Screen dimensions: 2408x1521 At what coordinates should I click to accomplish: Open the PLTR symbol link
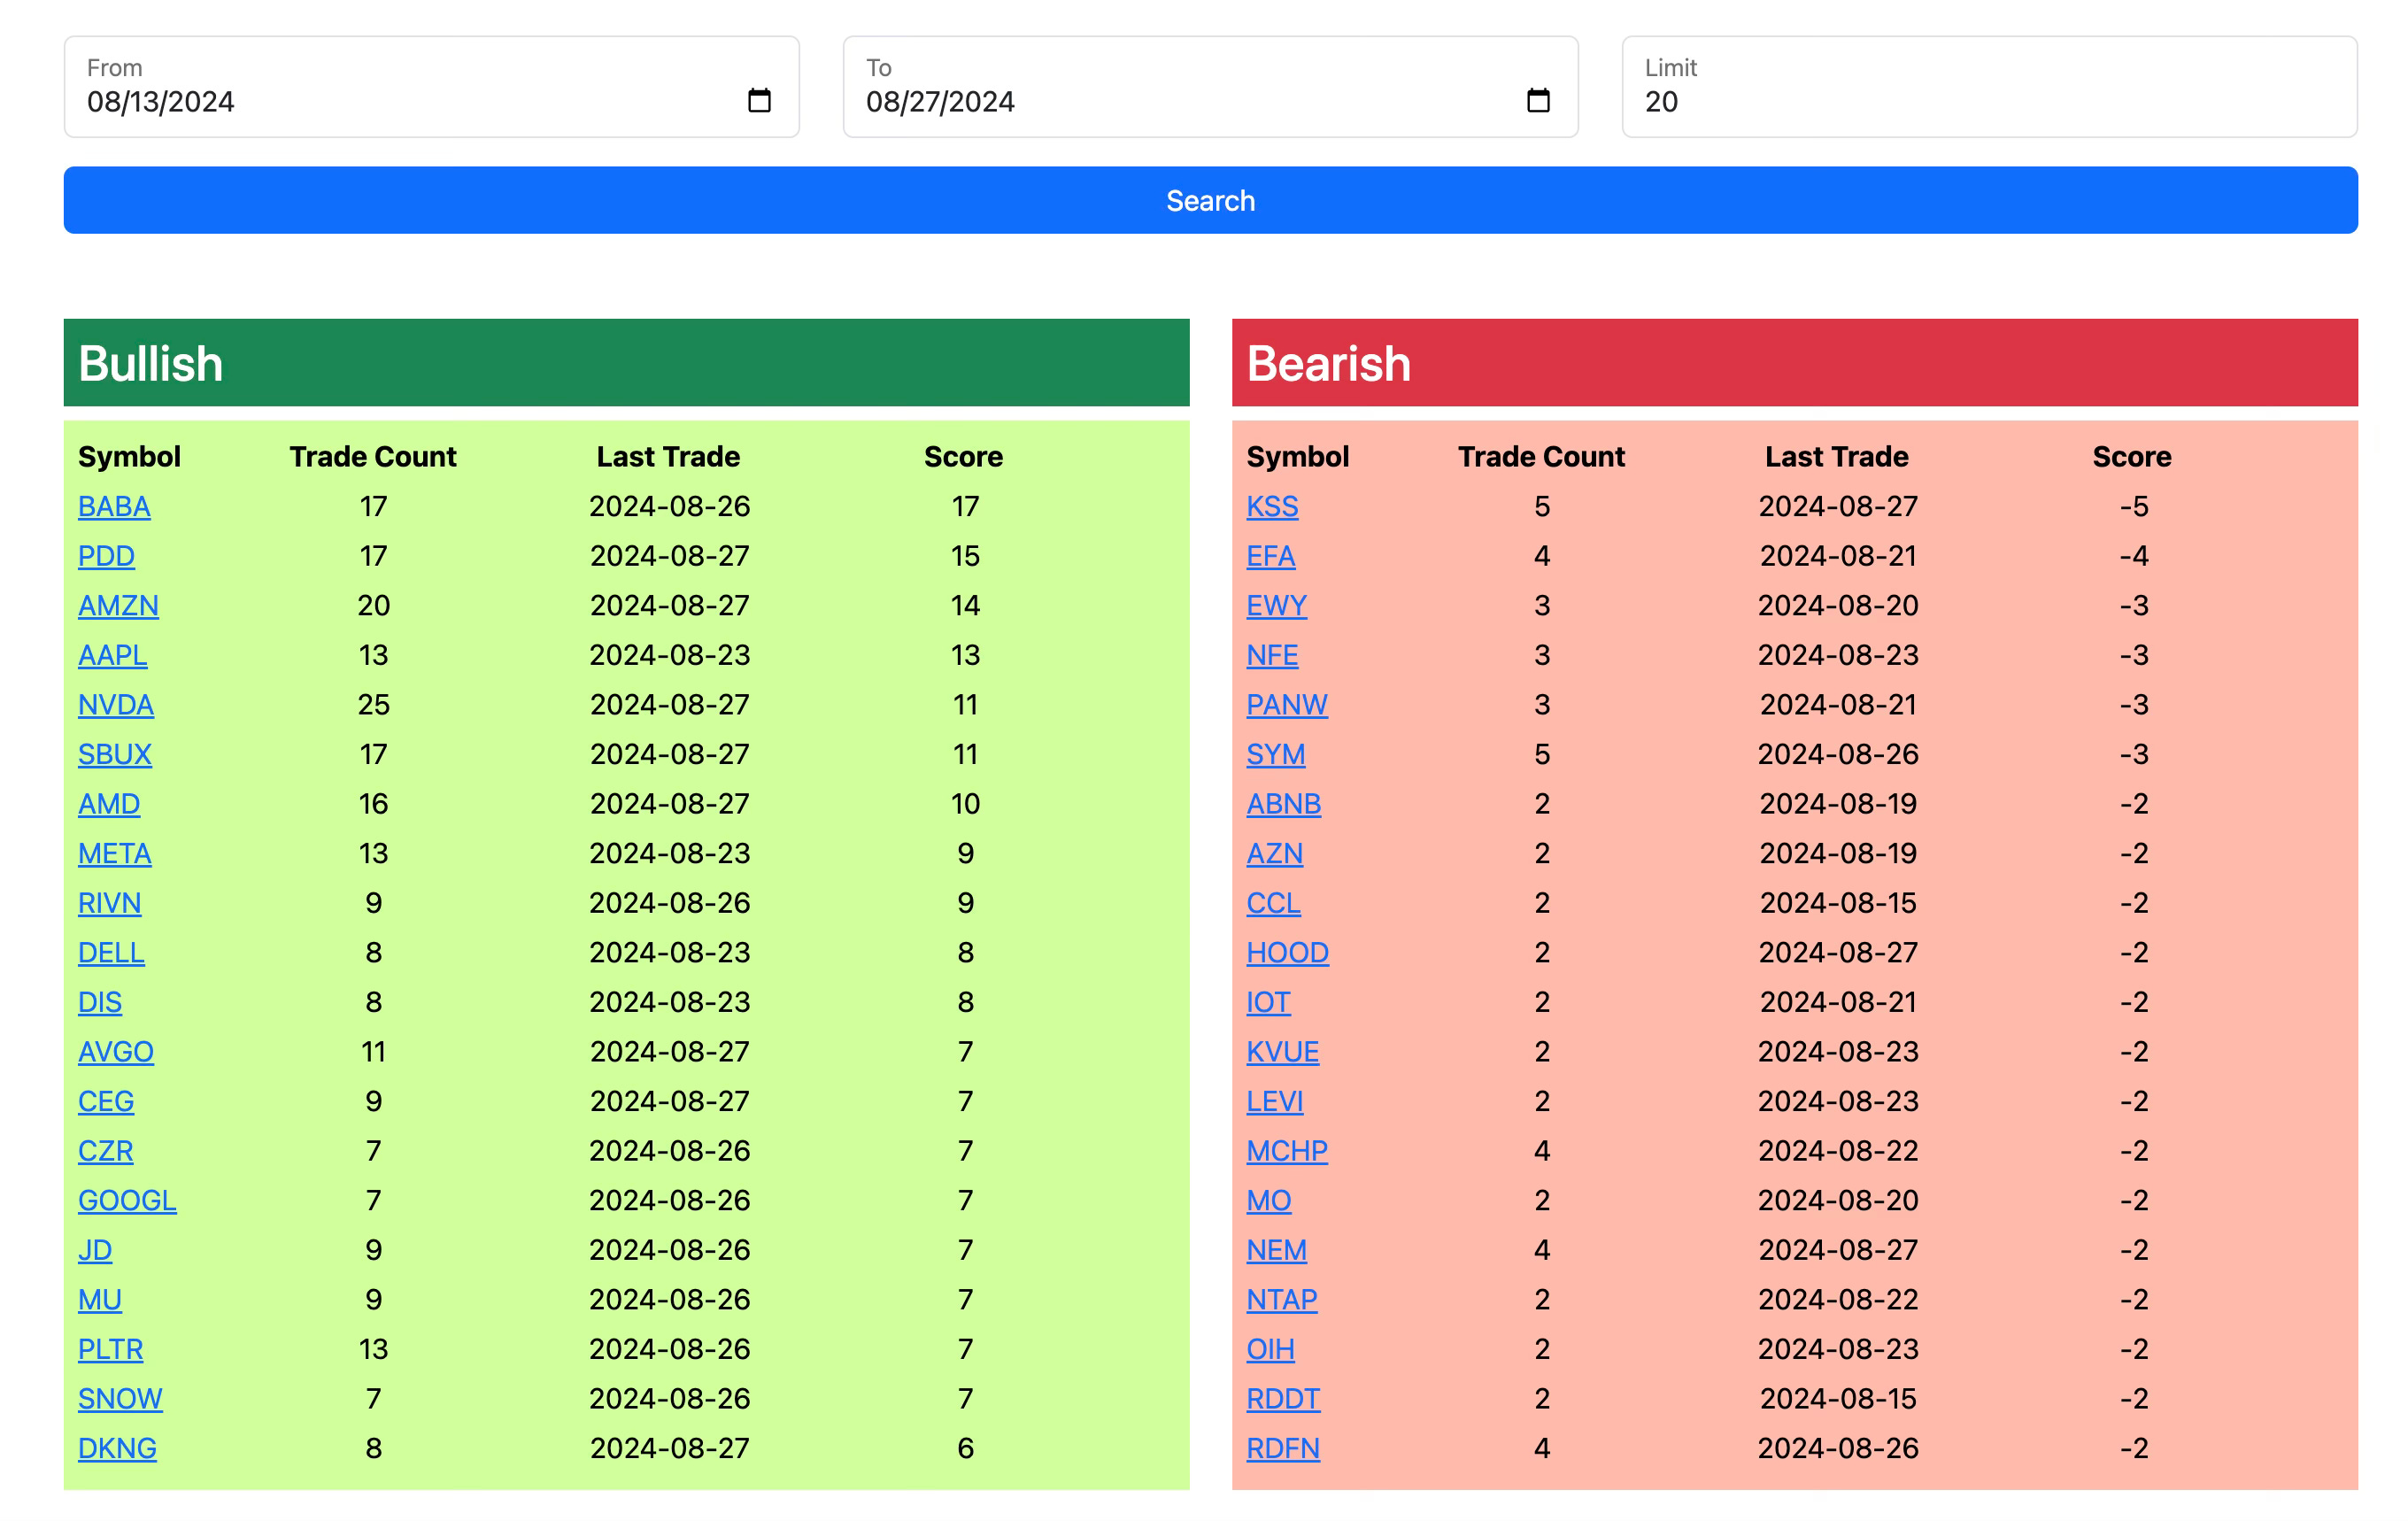click(111, 1349)
